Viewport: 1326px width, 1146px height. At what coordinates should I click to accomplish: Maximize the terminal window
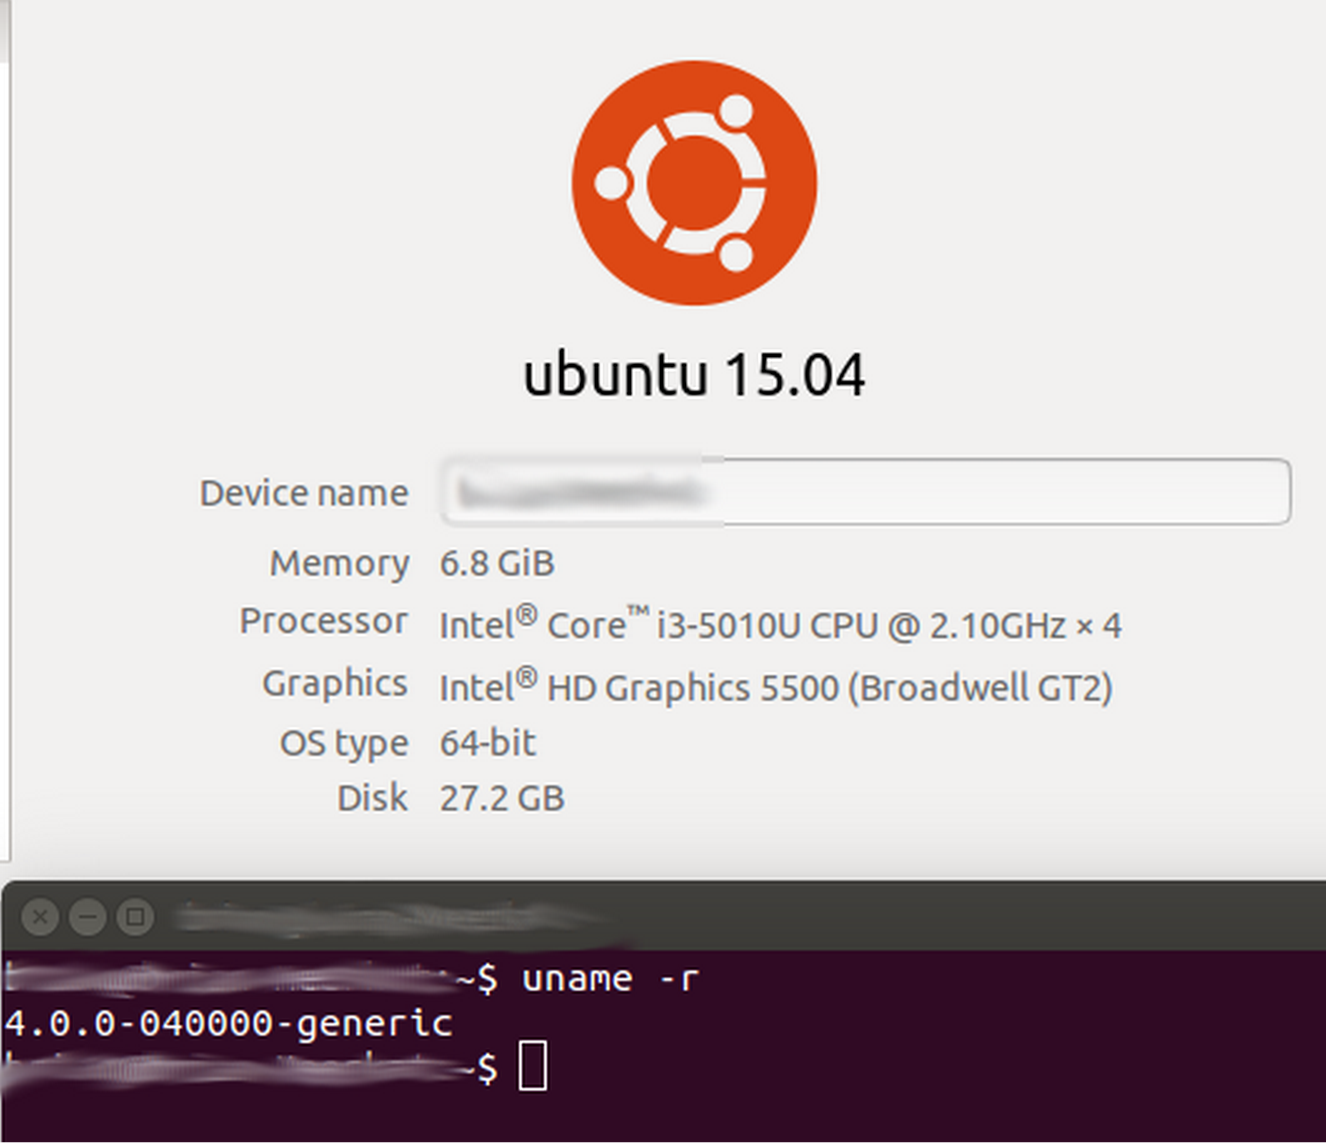click(x=135, y=916)
